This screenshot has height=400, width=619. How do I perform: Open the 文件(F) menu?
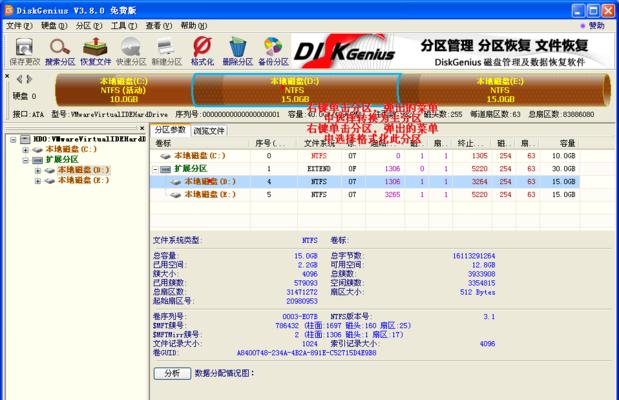(19, 26)
